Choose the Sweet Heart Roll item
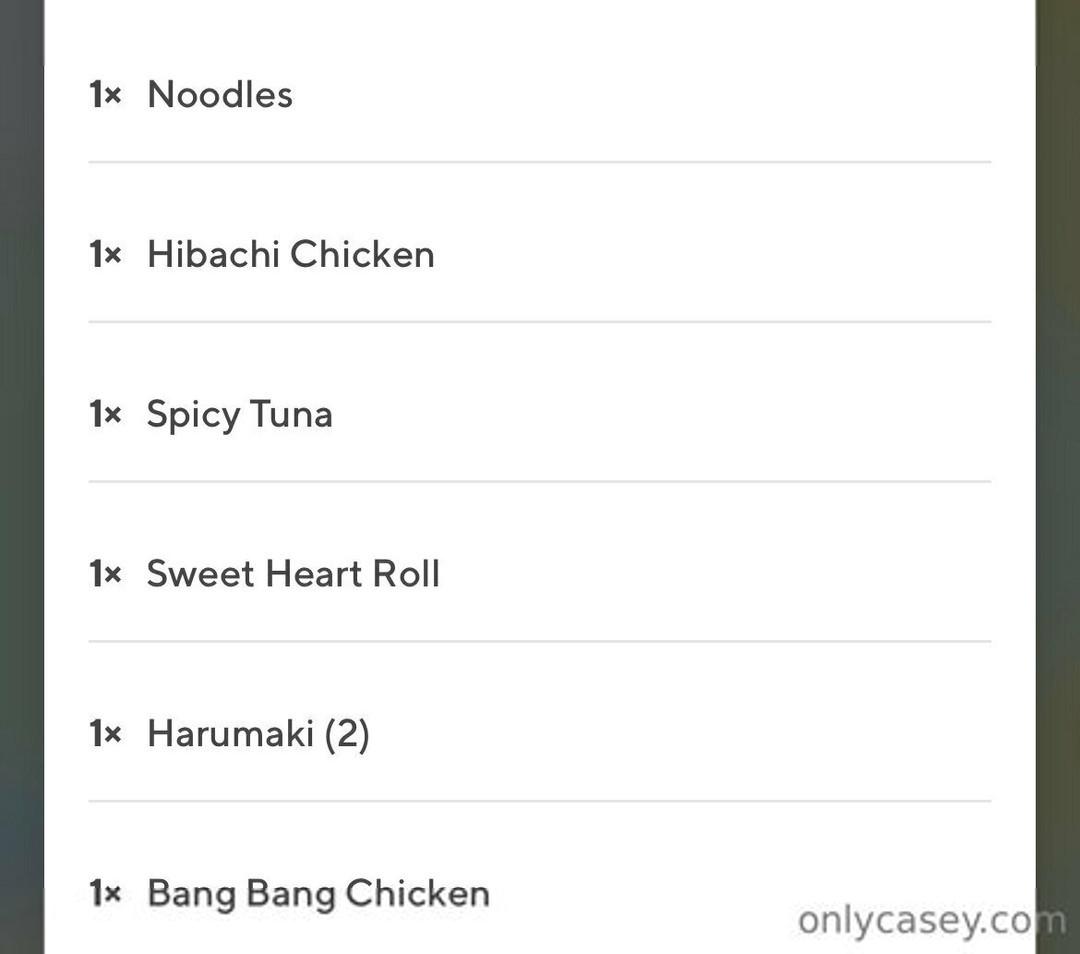The height and width of the screenshot is (954, 1080). tap(293, 575)
